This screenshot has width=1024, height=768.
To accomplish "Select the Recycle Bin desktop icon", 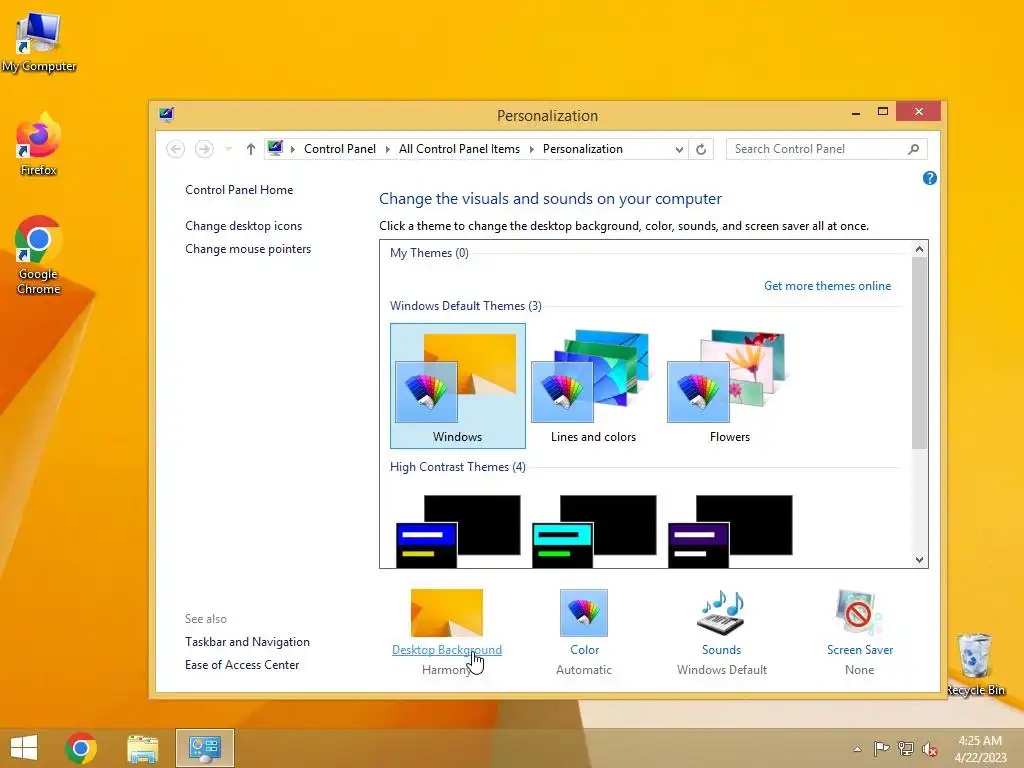I will [975, 664].
